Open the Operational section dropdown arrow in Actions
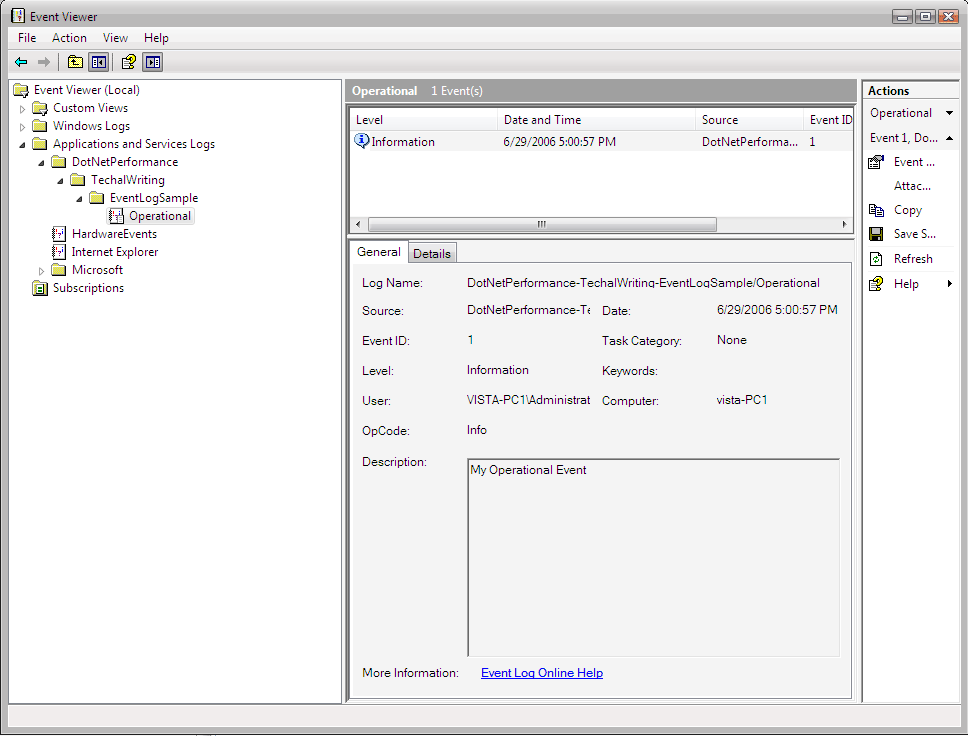This screenshot has width=968, height=736. (949, 113)
